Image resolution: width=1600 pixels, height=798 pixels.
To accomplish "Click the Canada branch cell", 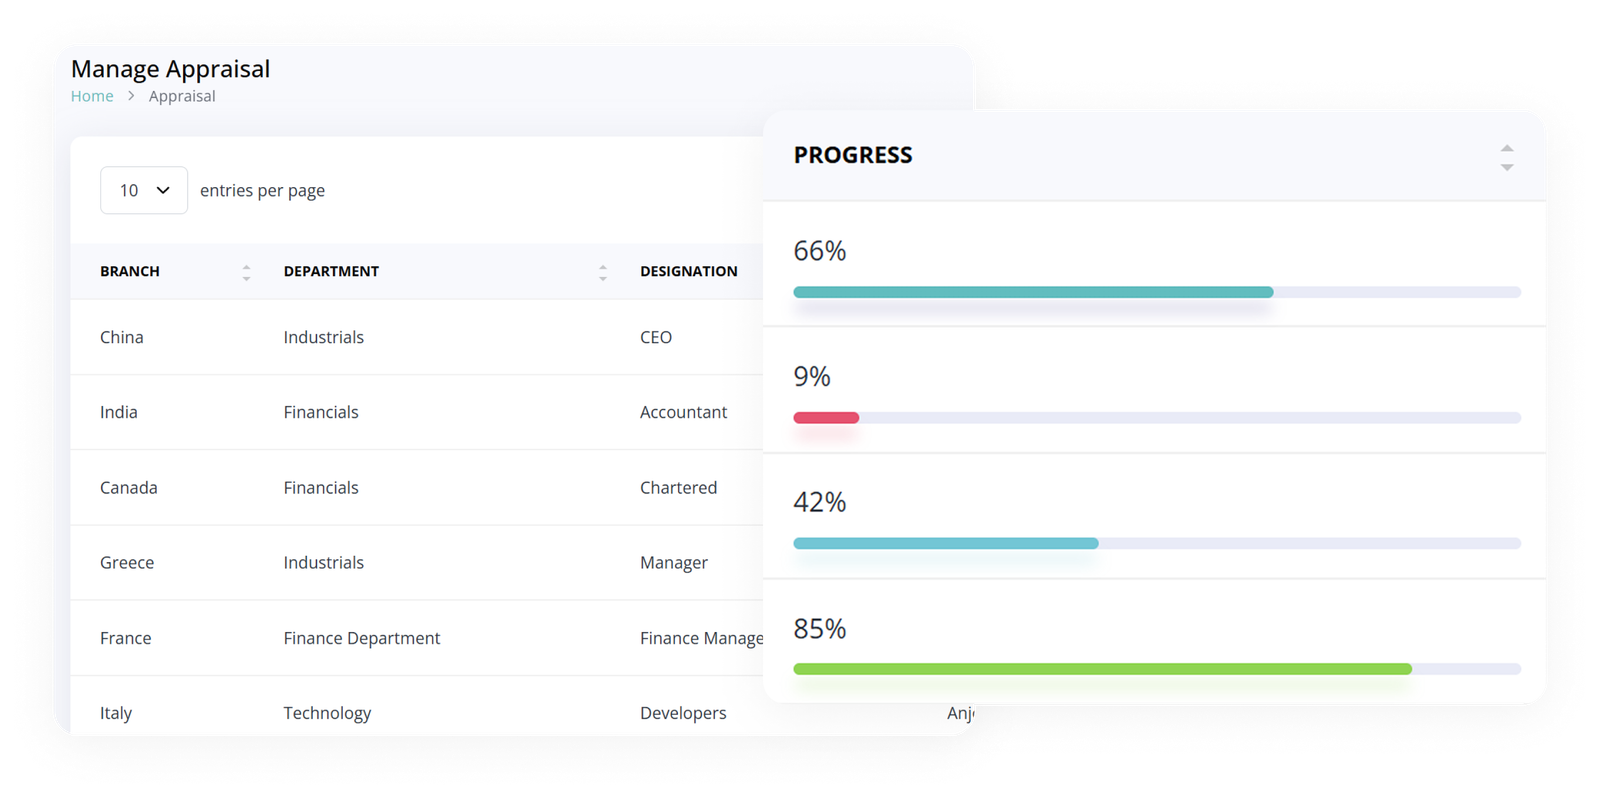I will (129, 488).
